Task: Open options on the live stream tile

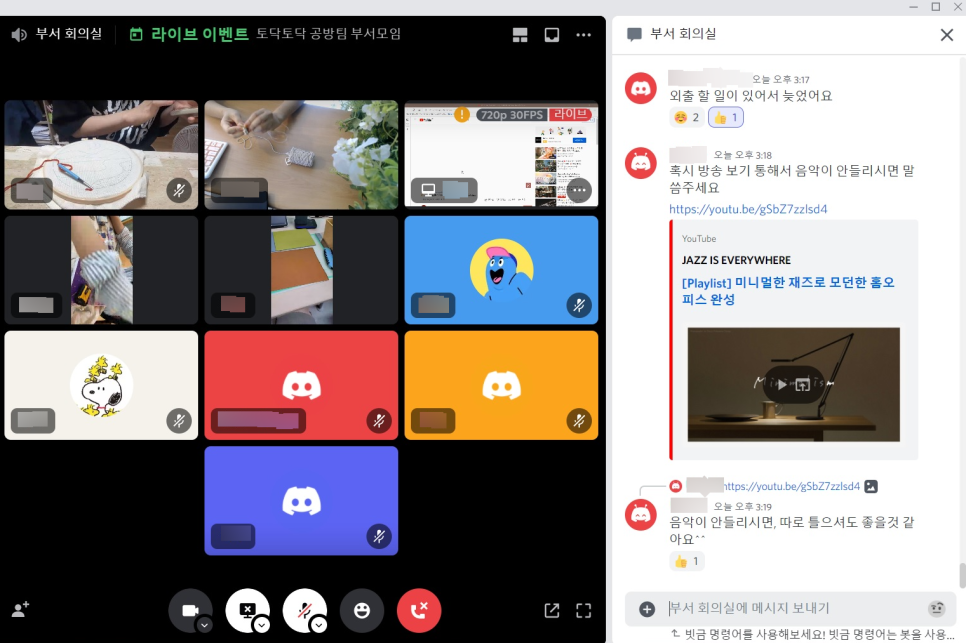Action: (x=578, y=190)
